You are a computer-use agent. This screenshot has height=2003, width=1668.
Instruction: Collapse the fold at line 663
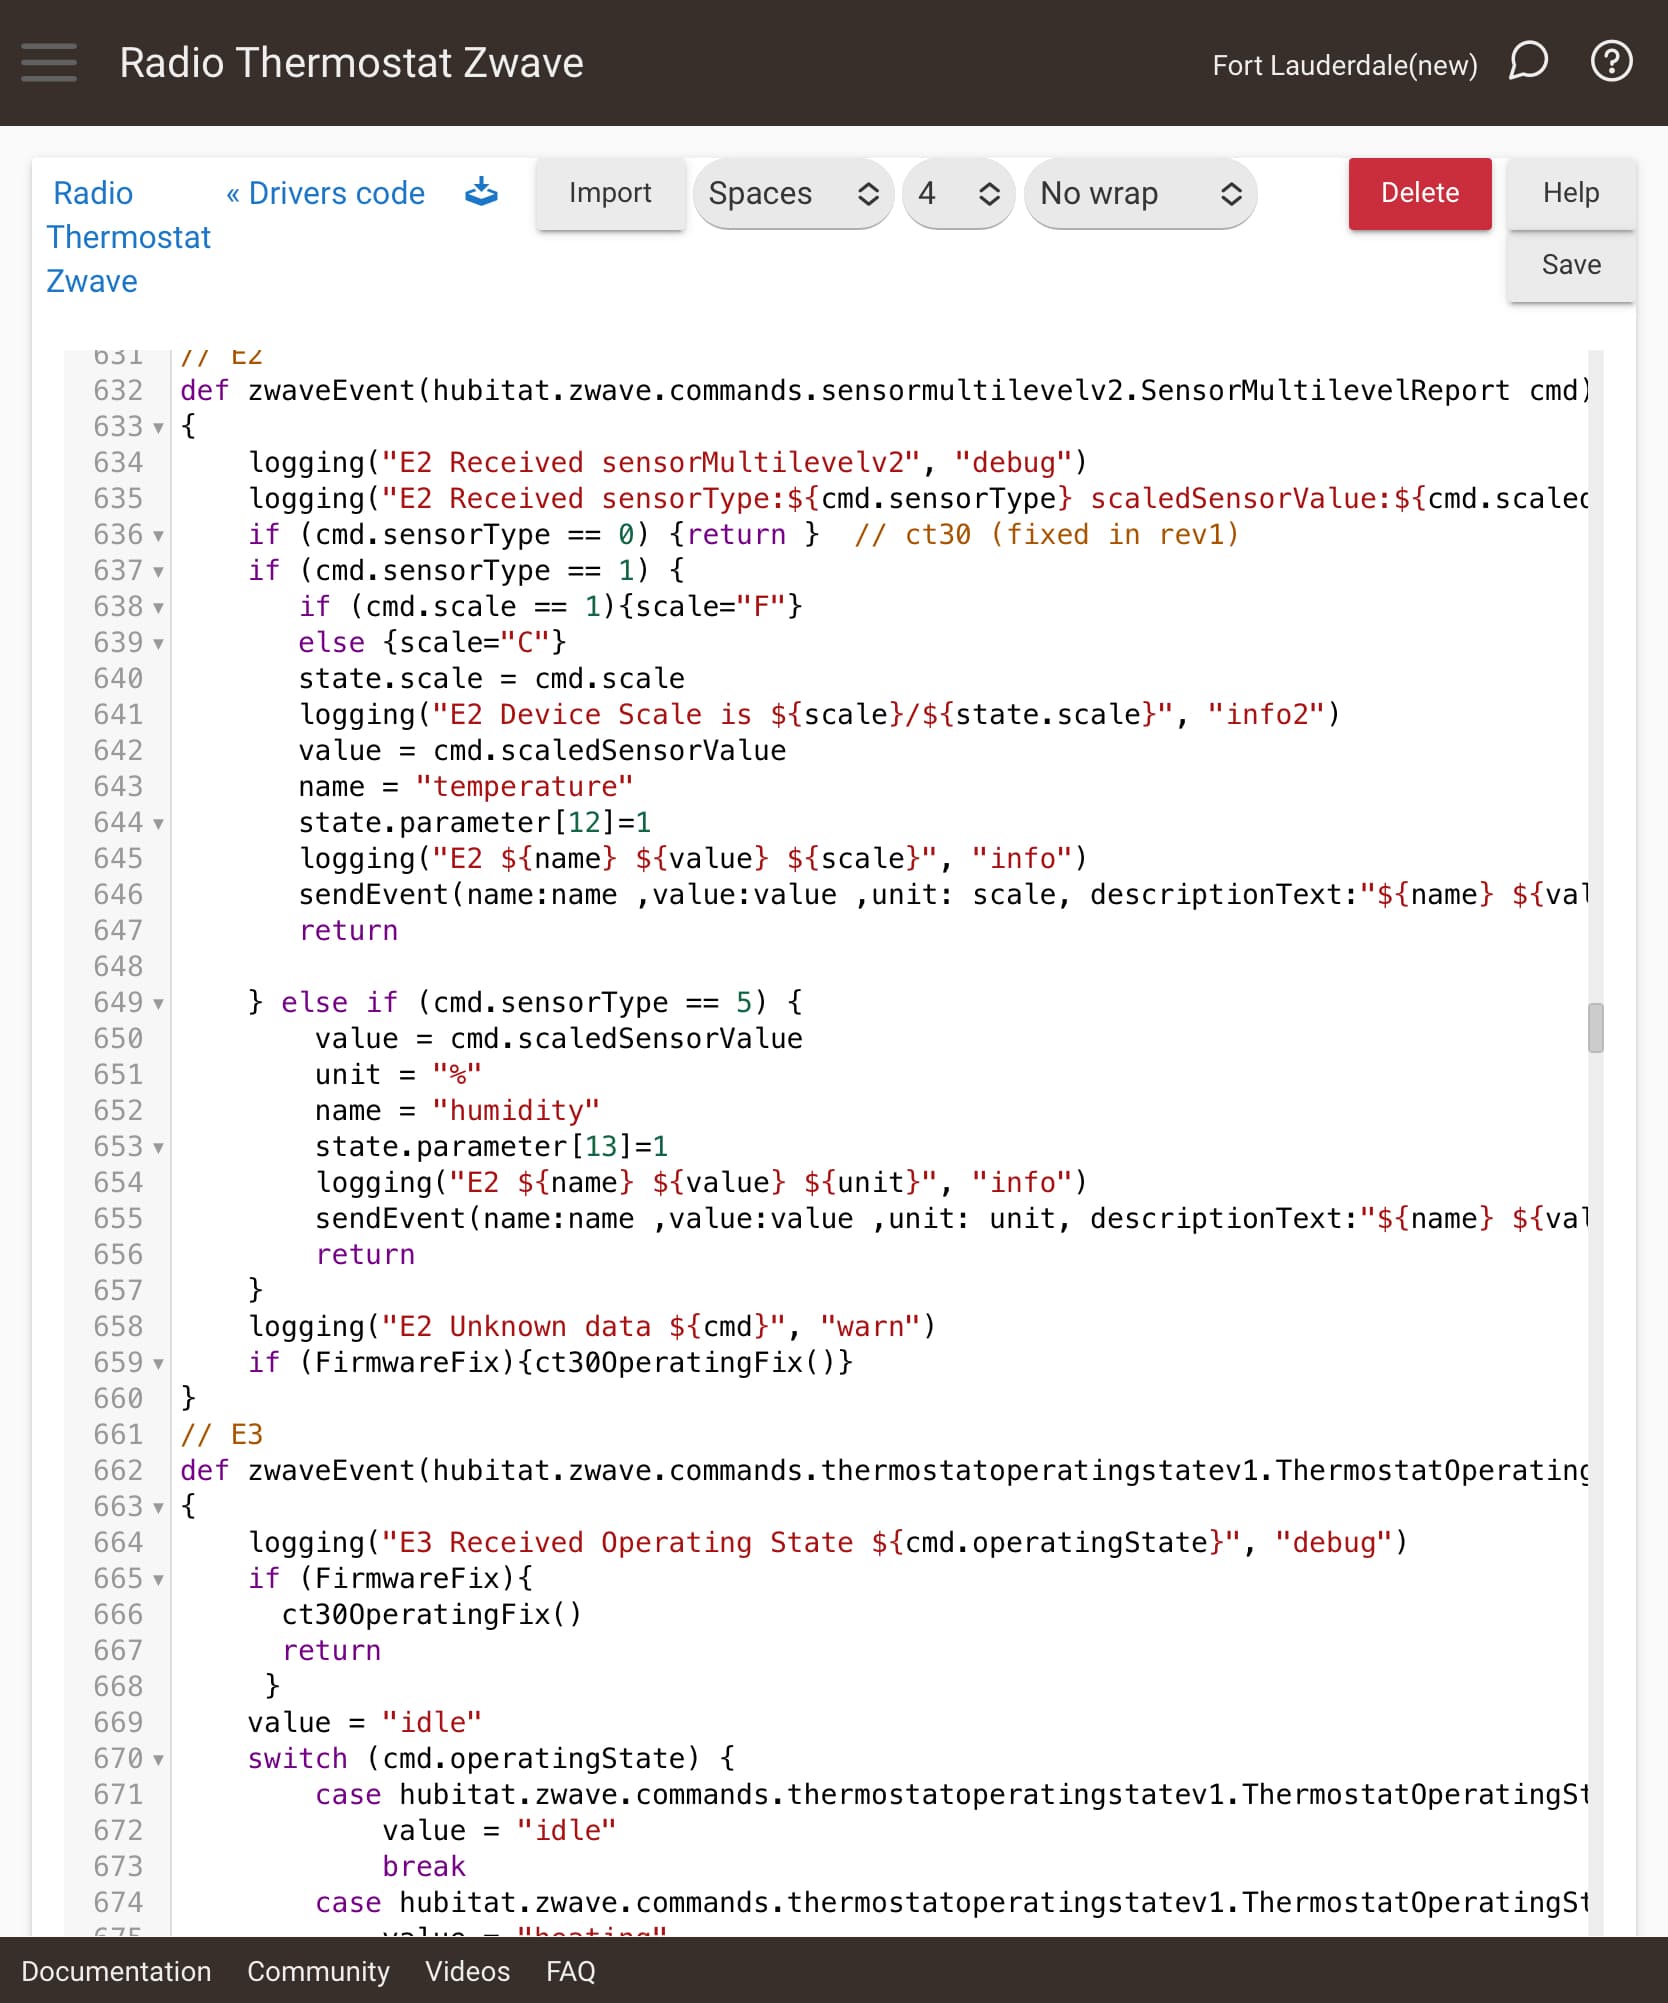(158, 1508)
